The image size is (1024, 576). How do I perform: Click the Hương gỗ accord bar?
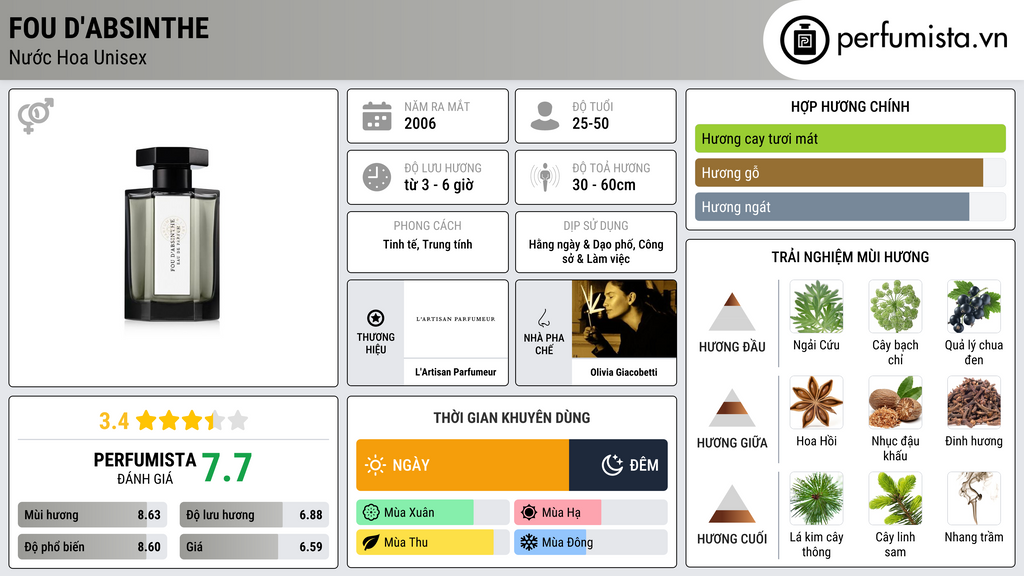click(x=850, y=173)
